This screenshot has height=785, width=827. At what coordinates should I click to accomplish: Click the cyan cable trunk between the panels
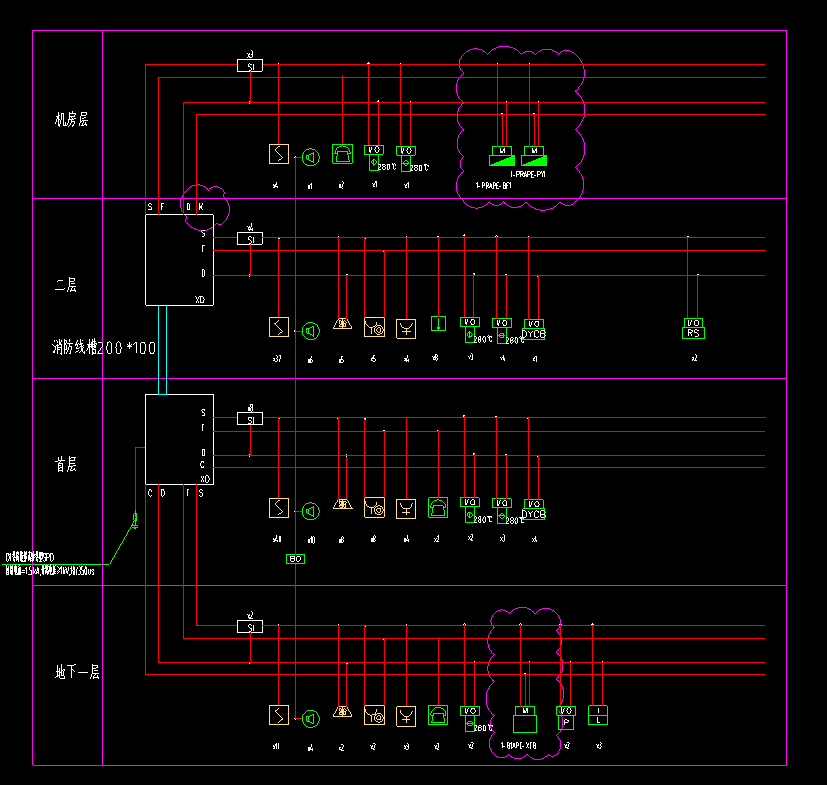point(162,350)
